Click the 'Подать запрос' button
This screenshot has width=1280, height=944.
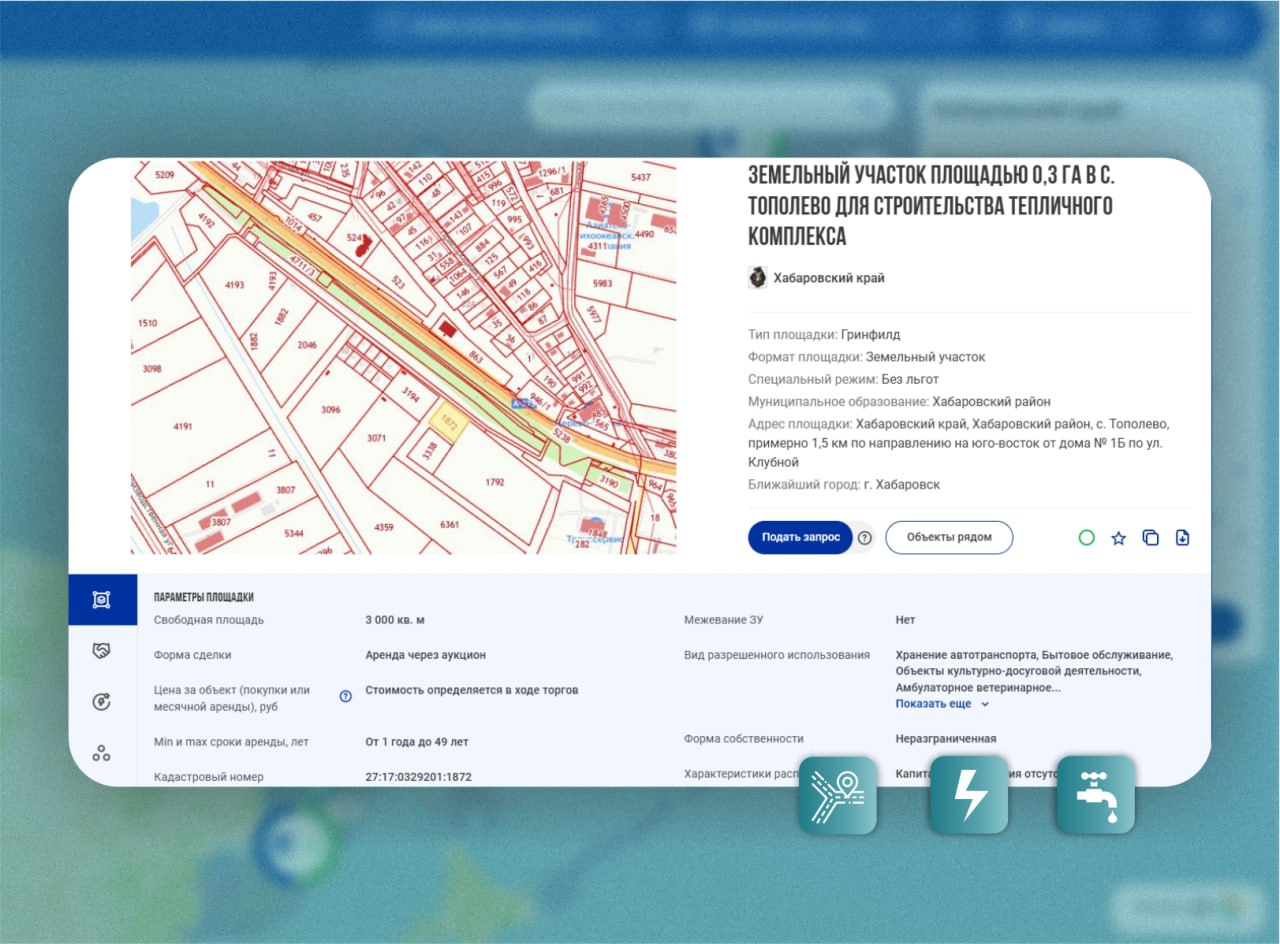pyautogui.click(x=800, y=537)
